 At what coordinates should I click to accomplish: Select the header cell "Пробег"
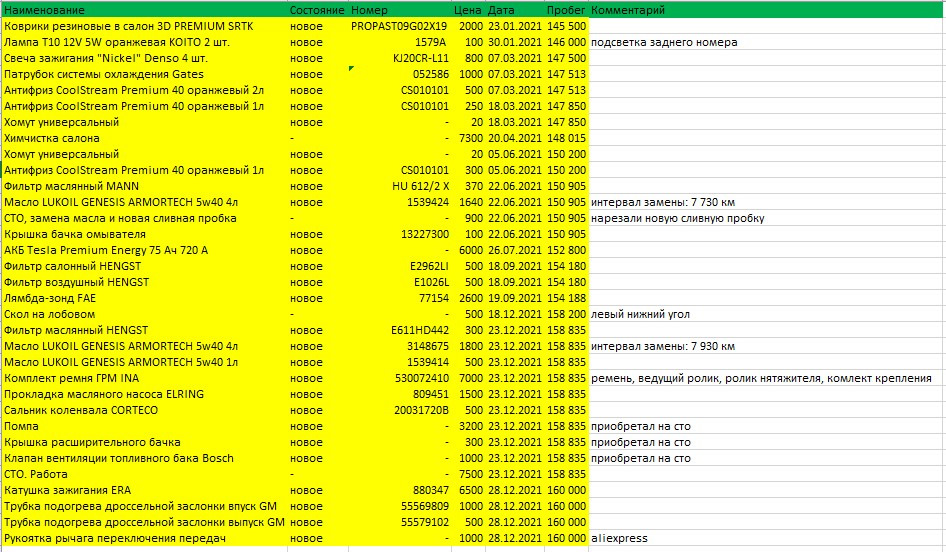coord(566,10)
